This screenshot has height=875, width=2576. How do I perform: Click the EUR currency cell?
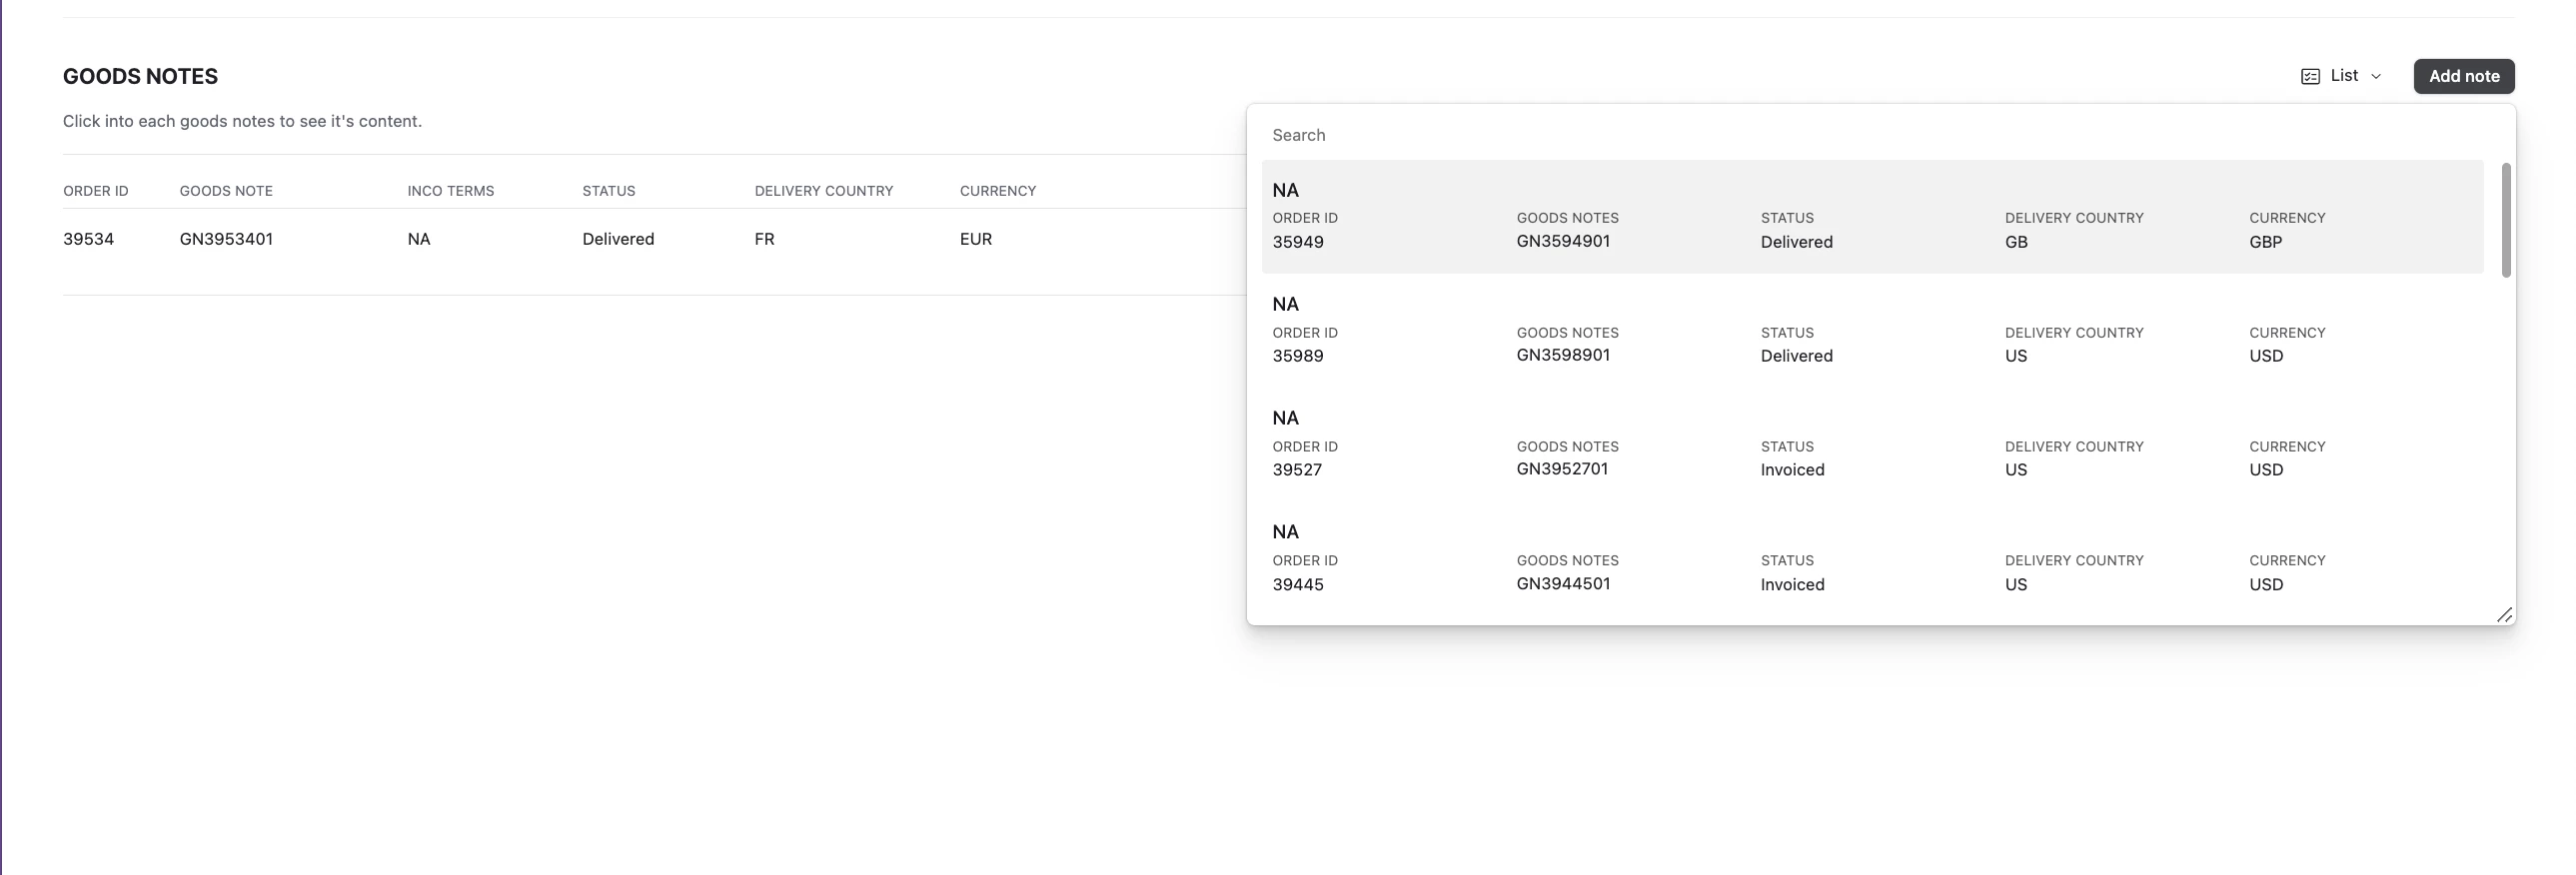pos(976,239)
